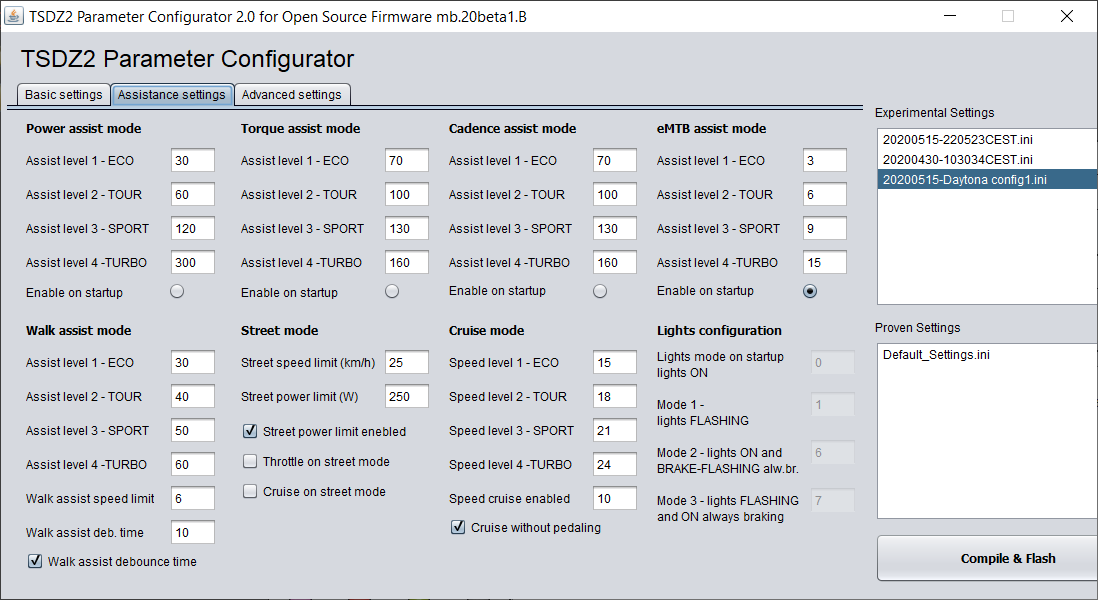Edit Cruise Speed level 2 TOUR field
Image resolution: width=1098 pixels, height=600 pixels.
click(615, 396)
